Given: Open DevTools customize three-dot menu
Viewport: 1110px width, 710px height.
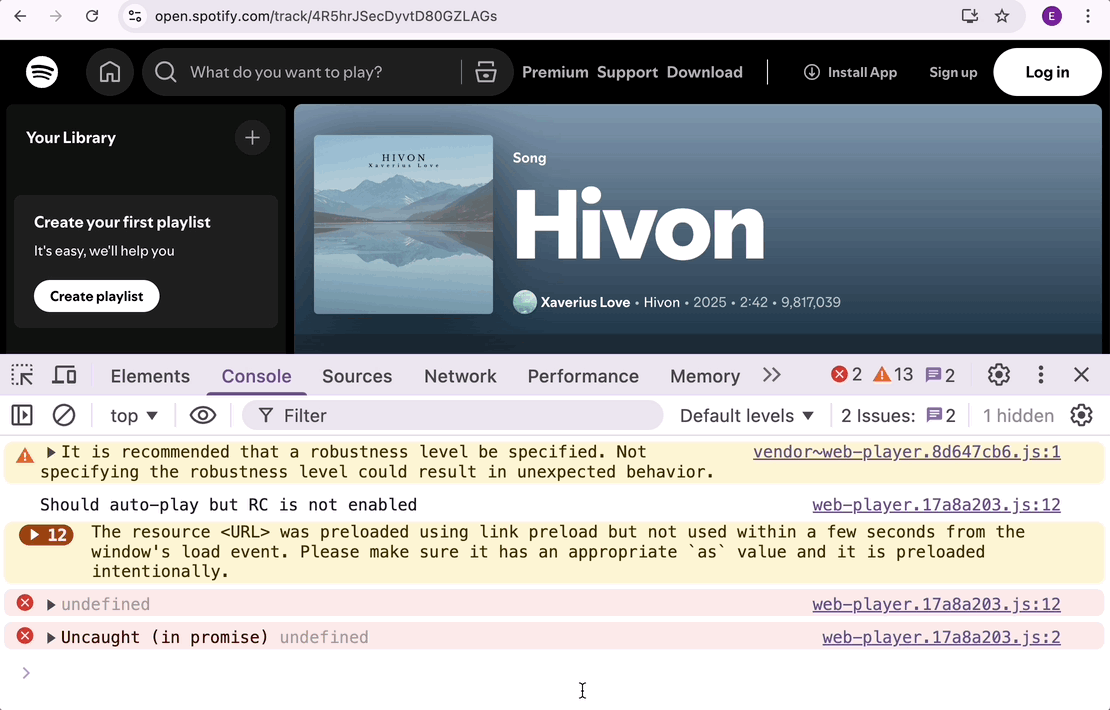Looking at the screenshot, I should [1041, 374].
